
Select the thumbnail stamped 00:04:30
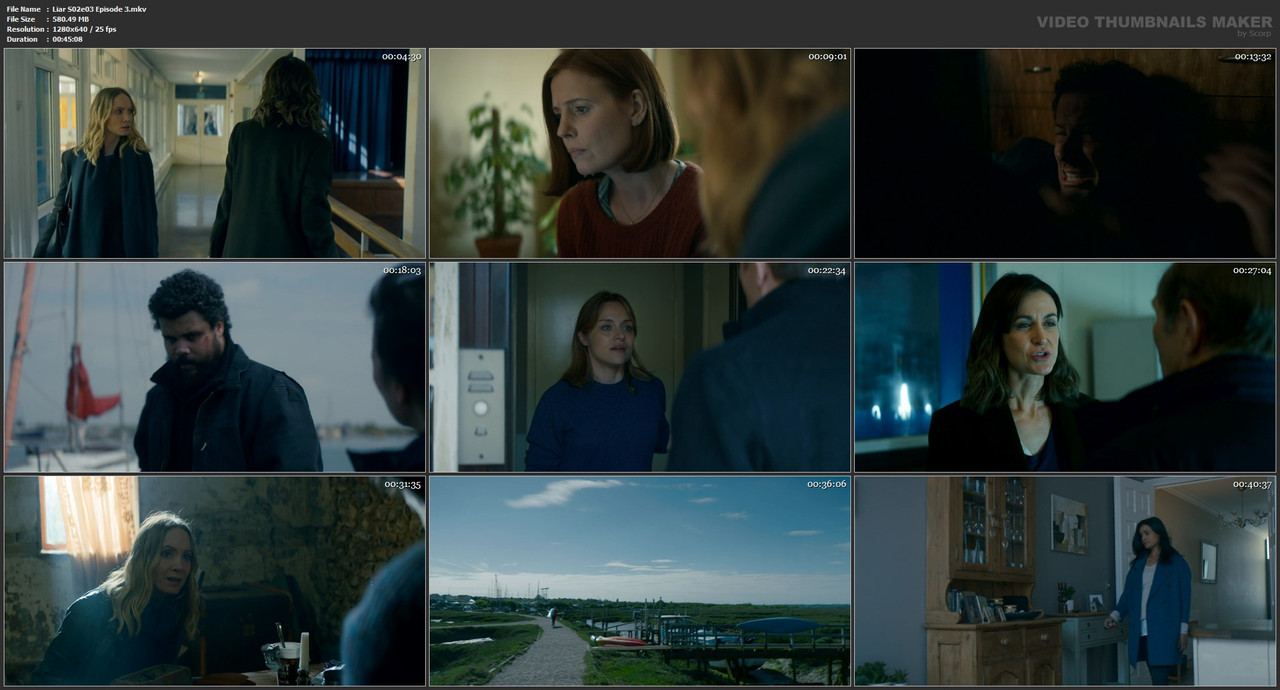[x=215, y=153]
